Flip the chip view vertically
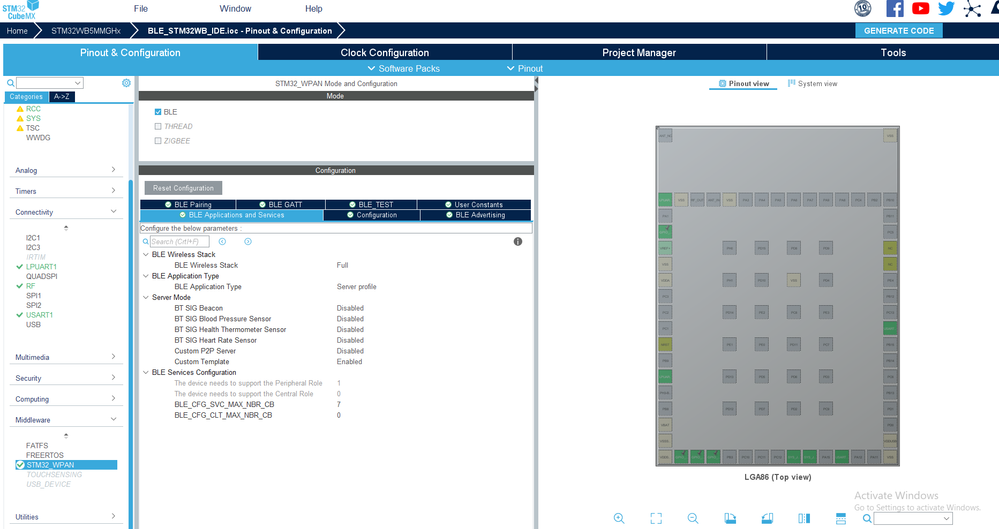Image resolution: width=999 pixels, height=529 pixels. click(841, 518)
